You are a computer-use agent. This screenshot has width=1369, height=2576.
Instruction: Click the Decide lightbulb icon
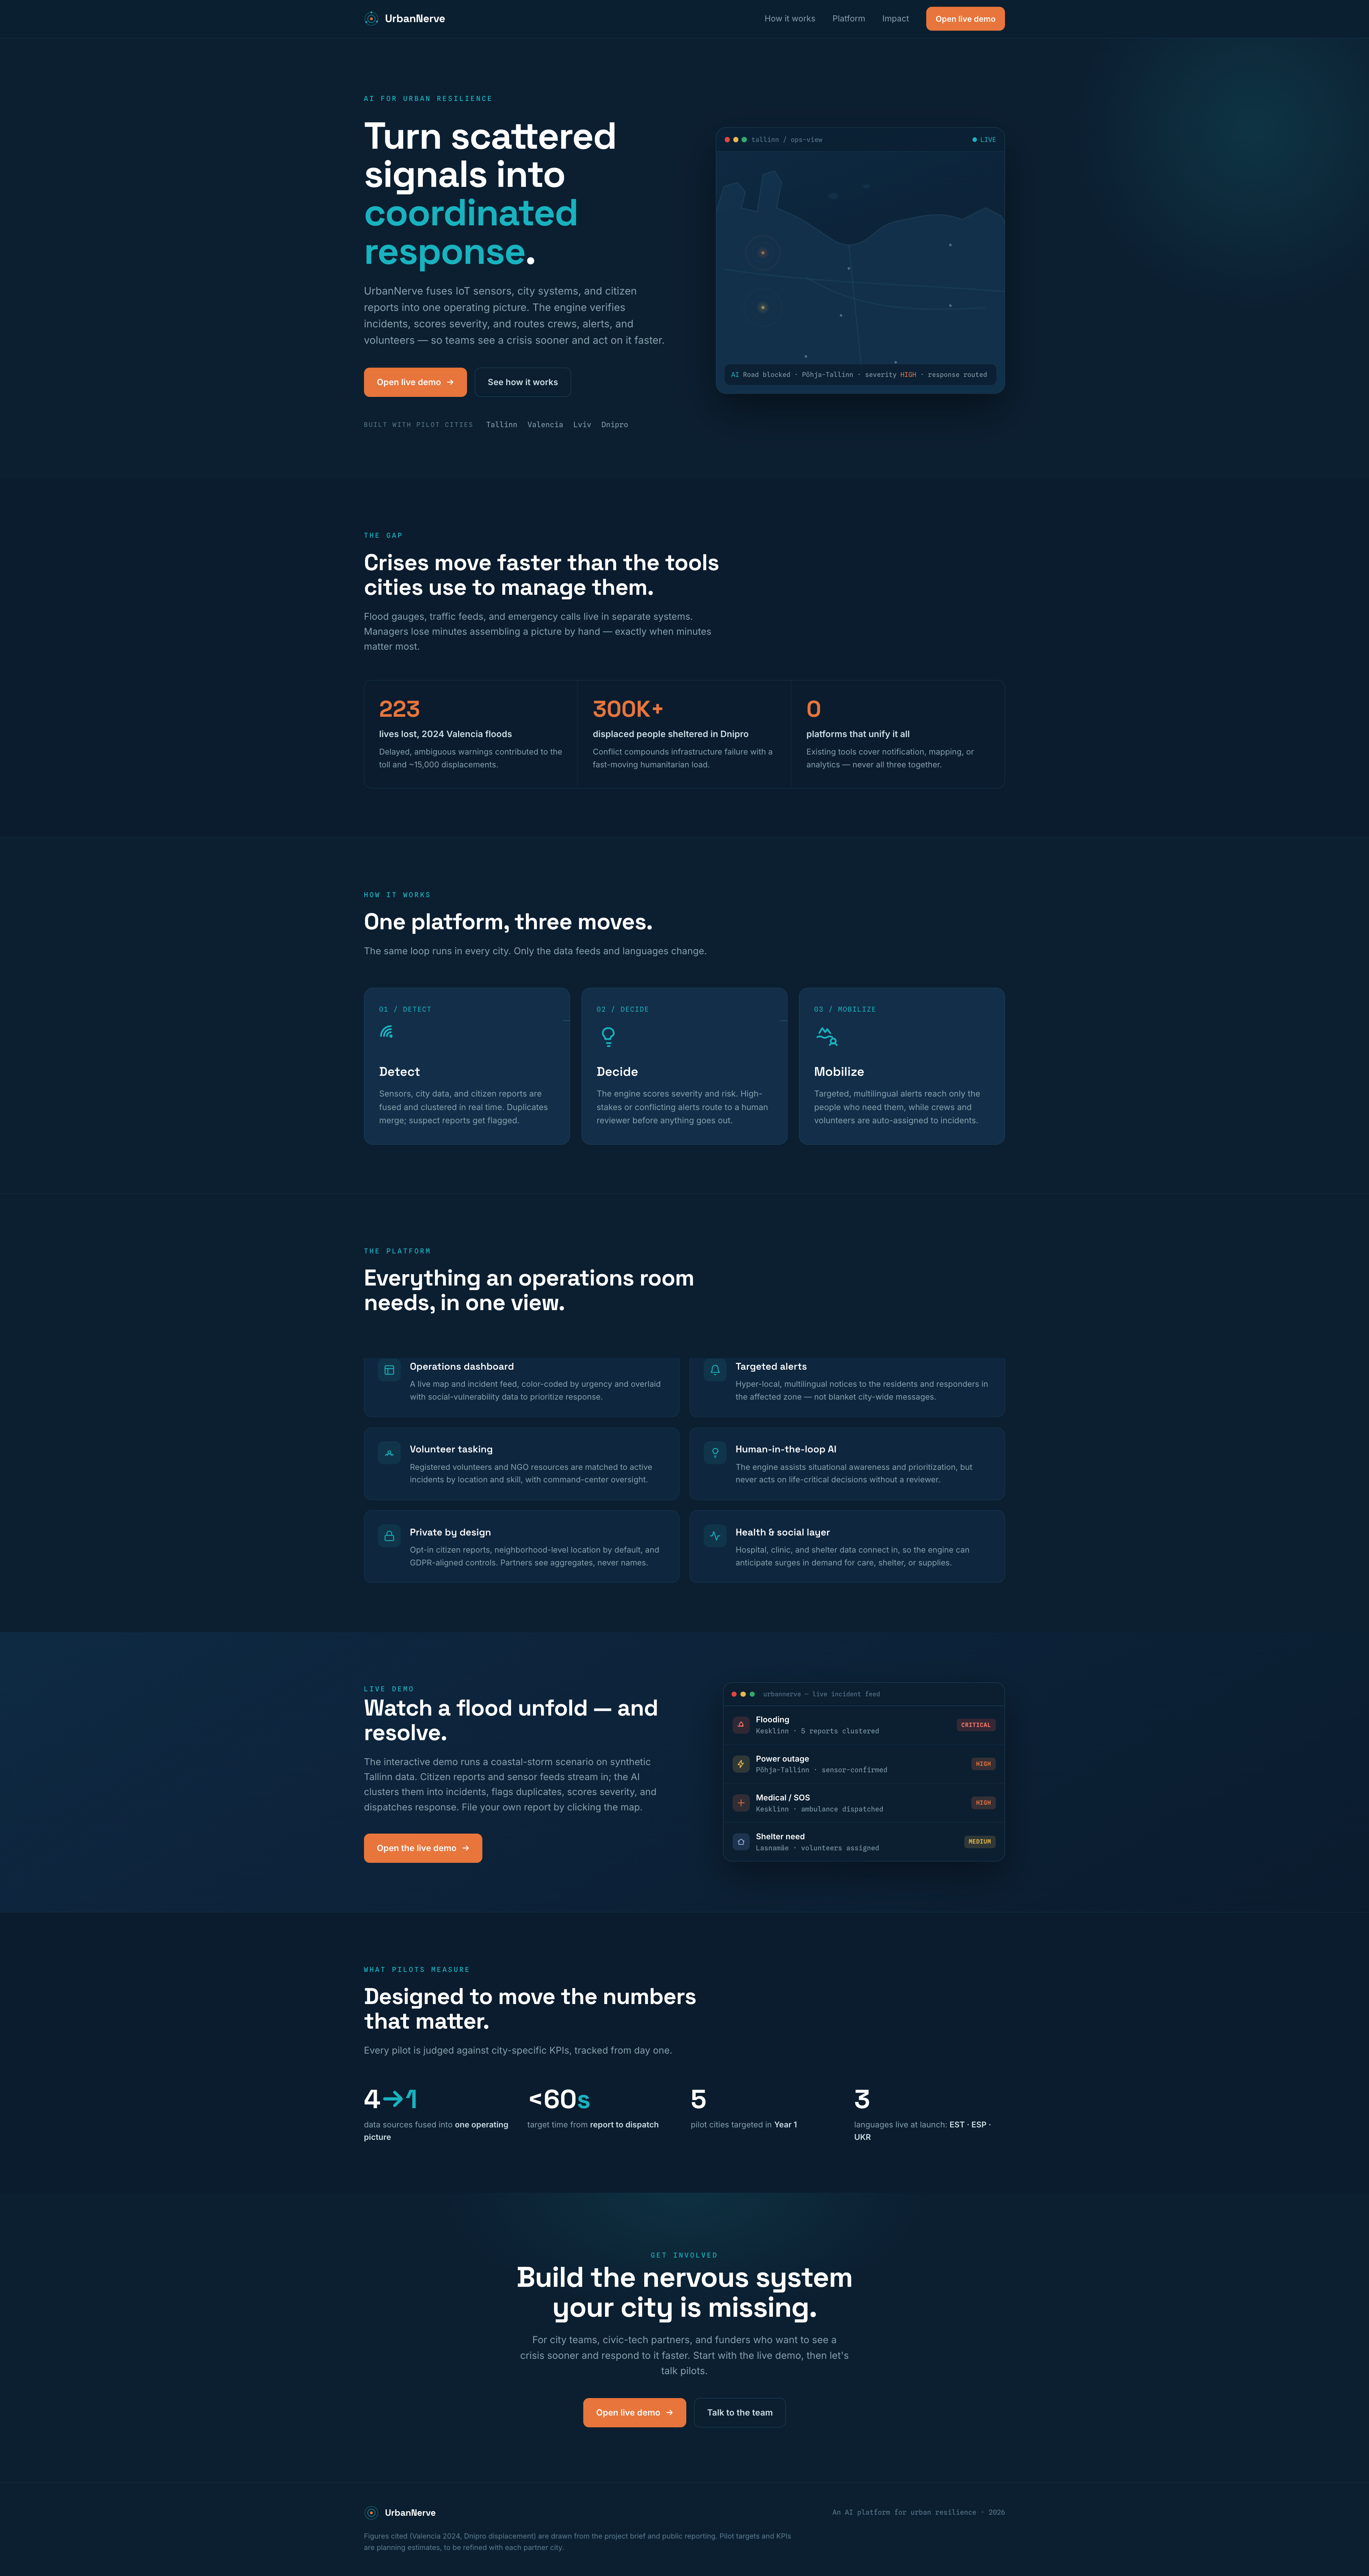[x=608, y=1037]
